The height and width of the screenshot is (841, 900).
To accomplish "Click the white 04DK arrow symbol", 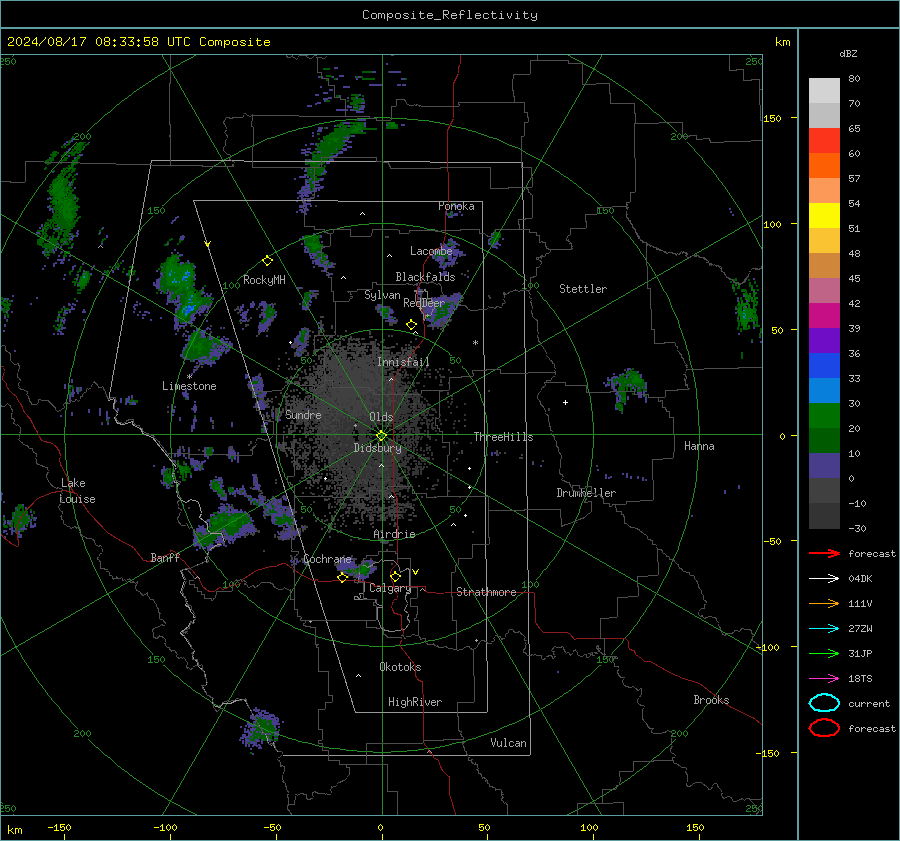I will coord(824,579).
